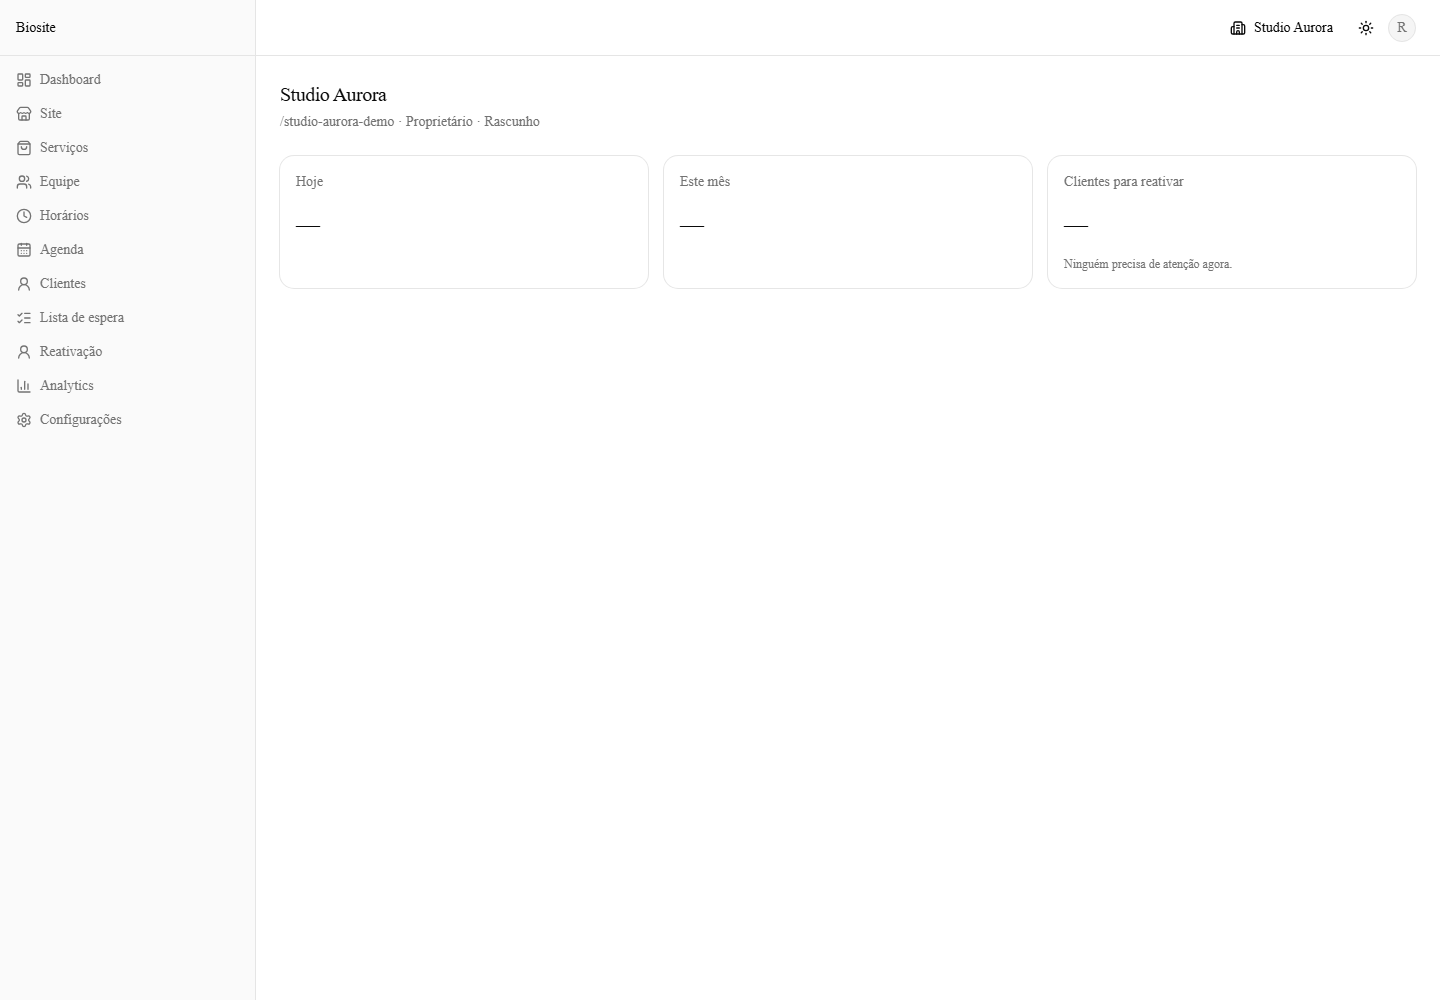Image resolution: width=1440 pixels, height=1000 pixels.
Task: Click the Clientes para reativar card
Action: coord(1232,222)
